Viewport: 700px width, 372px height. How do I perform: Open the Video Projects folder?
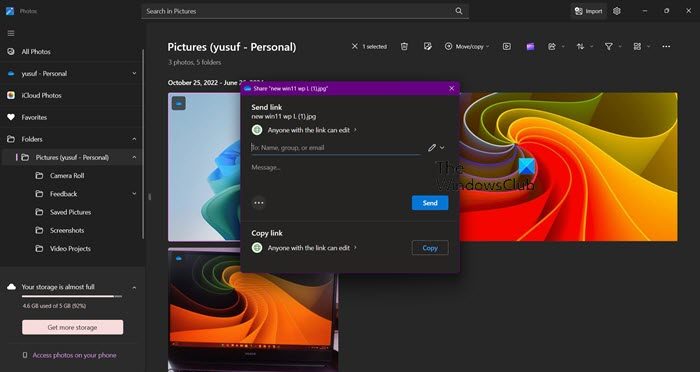click(x=70, y=249)
